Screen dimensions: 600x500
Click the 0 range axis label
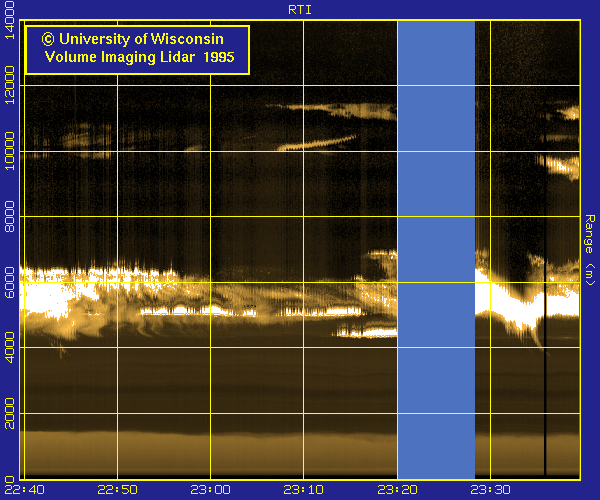tap(9, 479)
